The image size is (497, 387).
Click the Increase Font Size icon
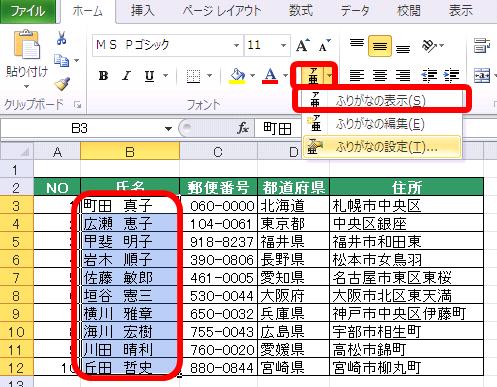[303, 45]
